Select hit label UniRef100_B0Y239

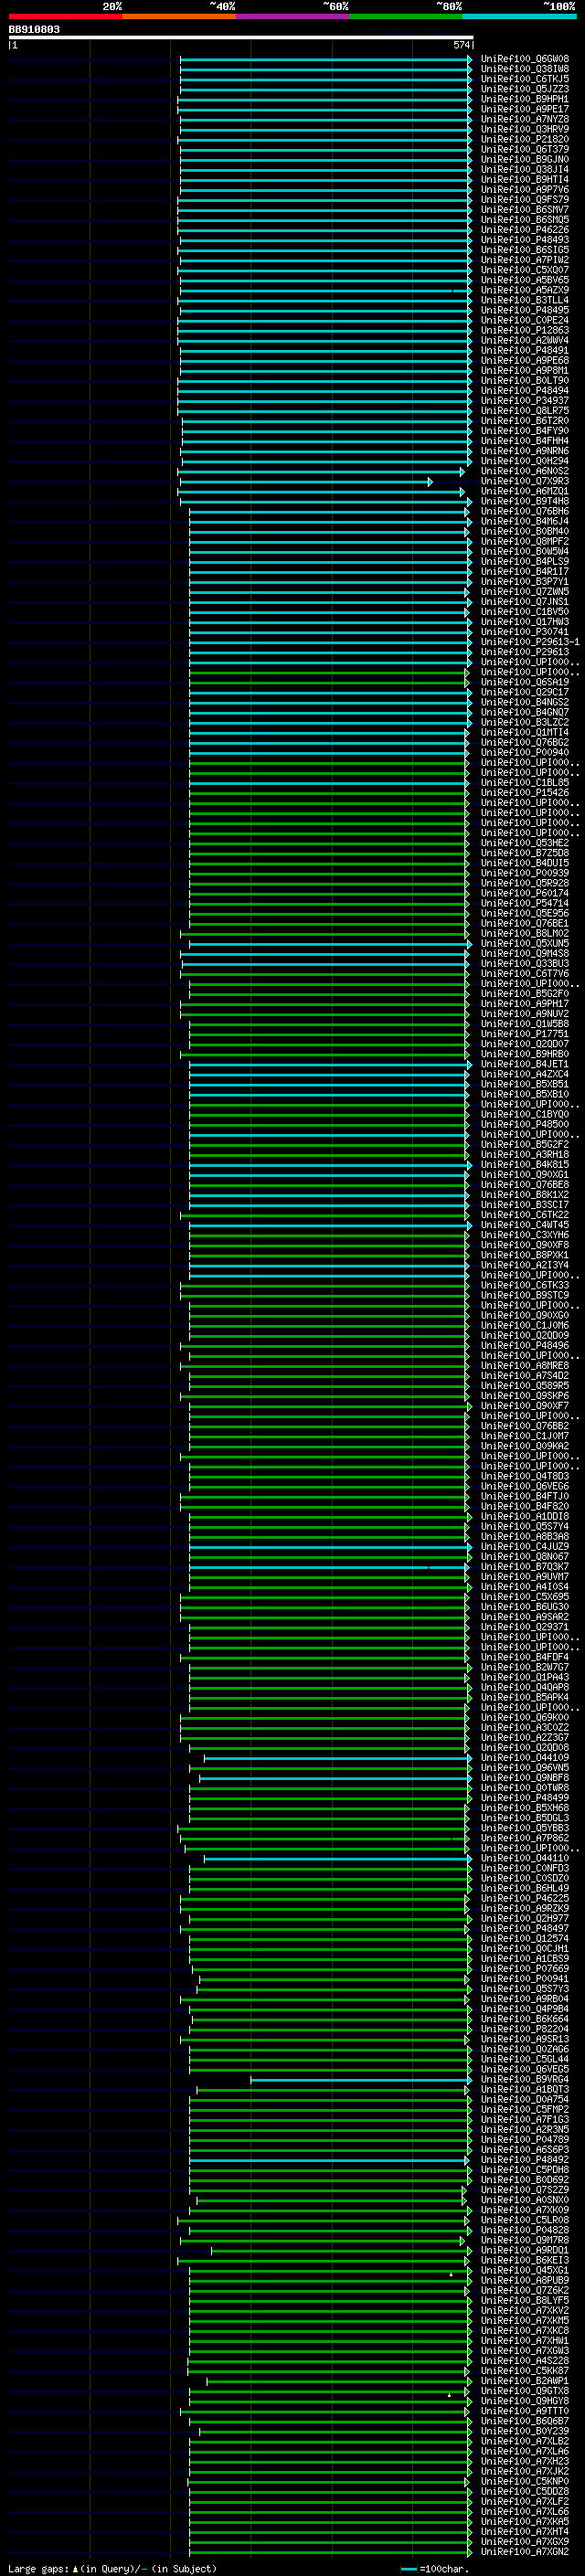click(x=525, y=2432)
